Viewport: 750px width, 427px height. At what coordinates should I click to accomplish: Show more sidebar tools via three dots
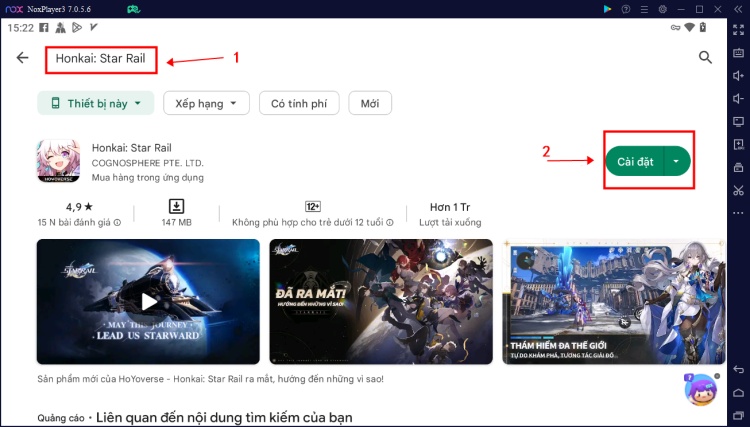(738, 213)
